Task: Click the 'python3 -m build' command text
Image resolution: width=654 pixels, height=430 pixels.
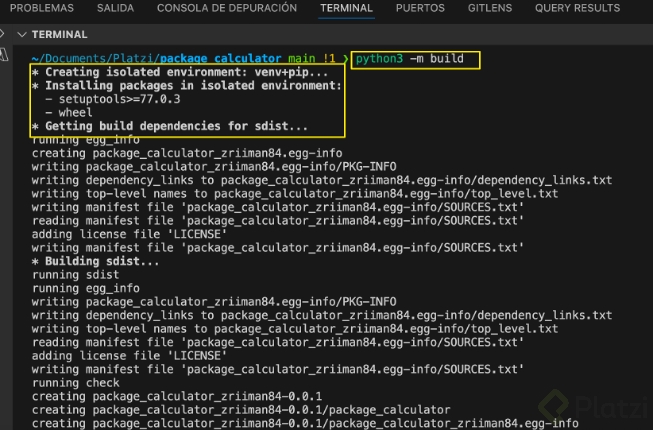Action: click(x=410, y=59)
